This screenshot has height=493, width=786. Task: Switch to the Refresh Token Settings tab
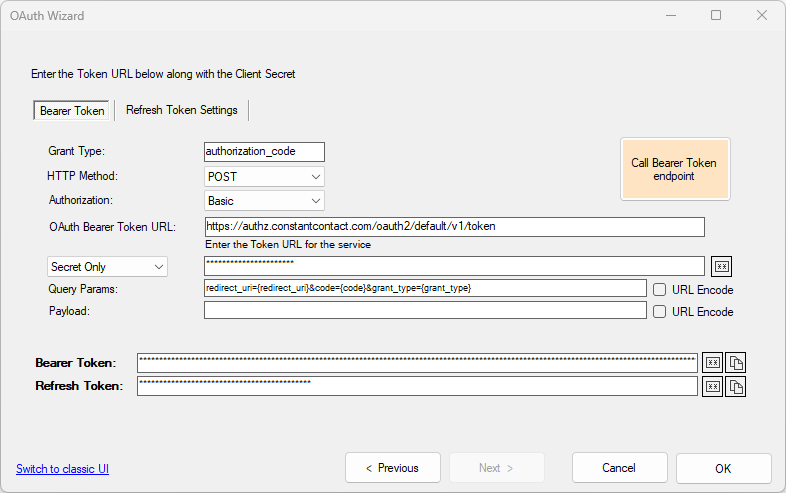point(182,110)
